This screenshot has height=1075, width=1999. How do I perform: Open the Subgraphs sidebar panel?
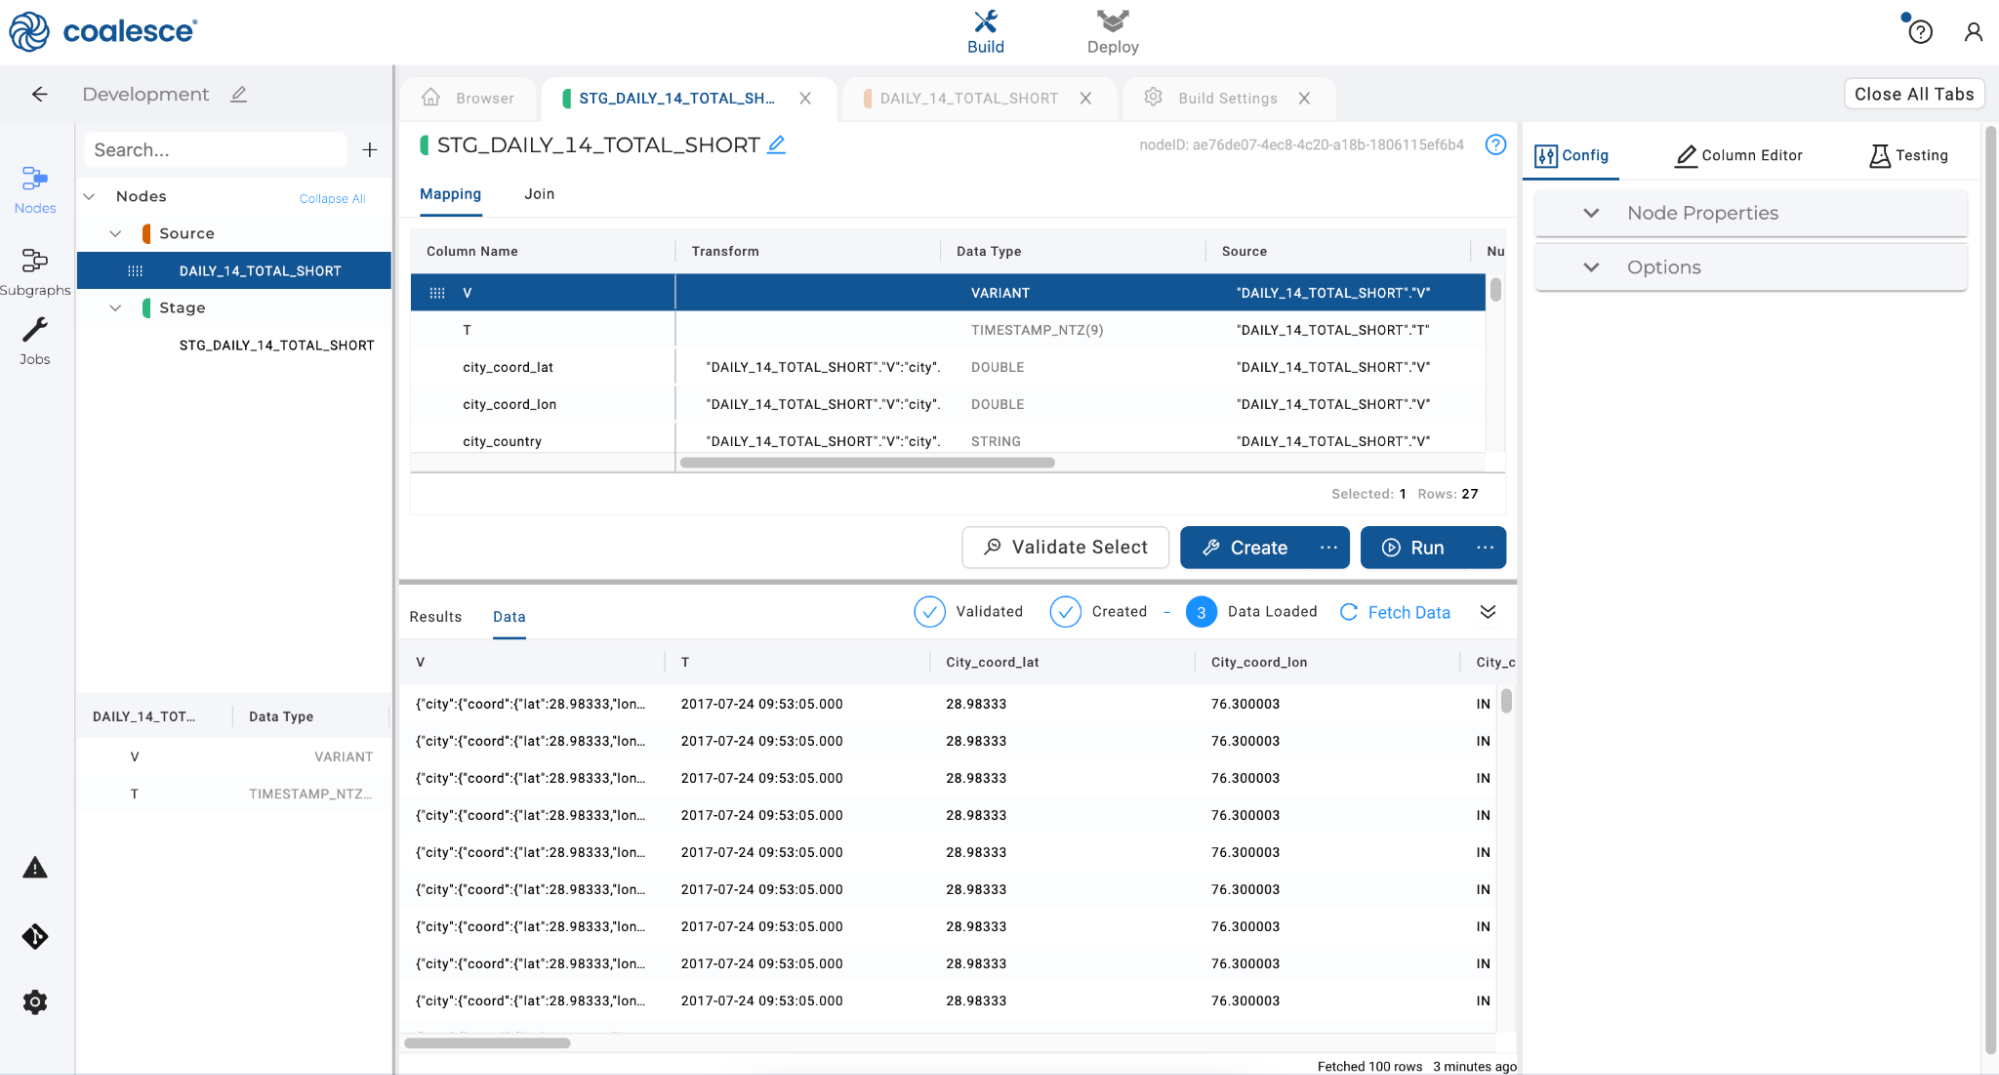[x=35, y=272]
